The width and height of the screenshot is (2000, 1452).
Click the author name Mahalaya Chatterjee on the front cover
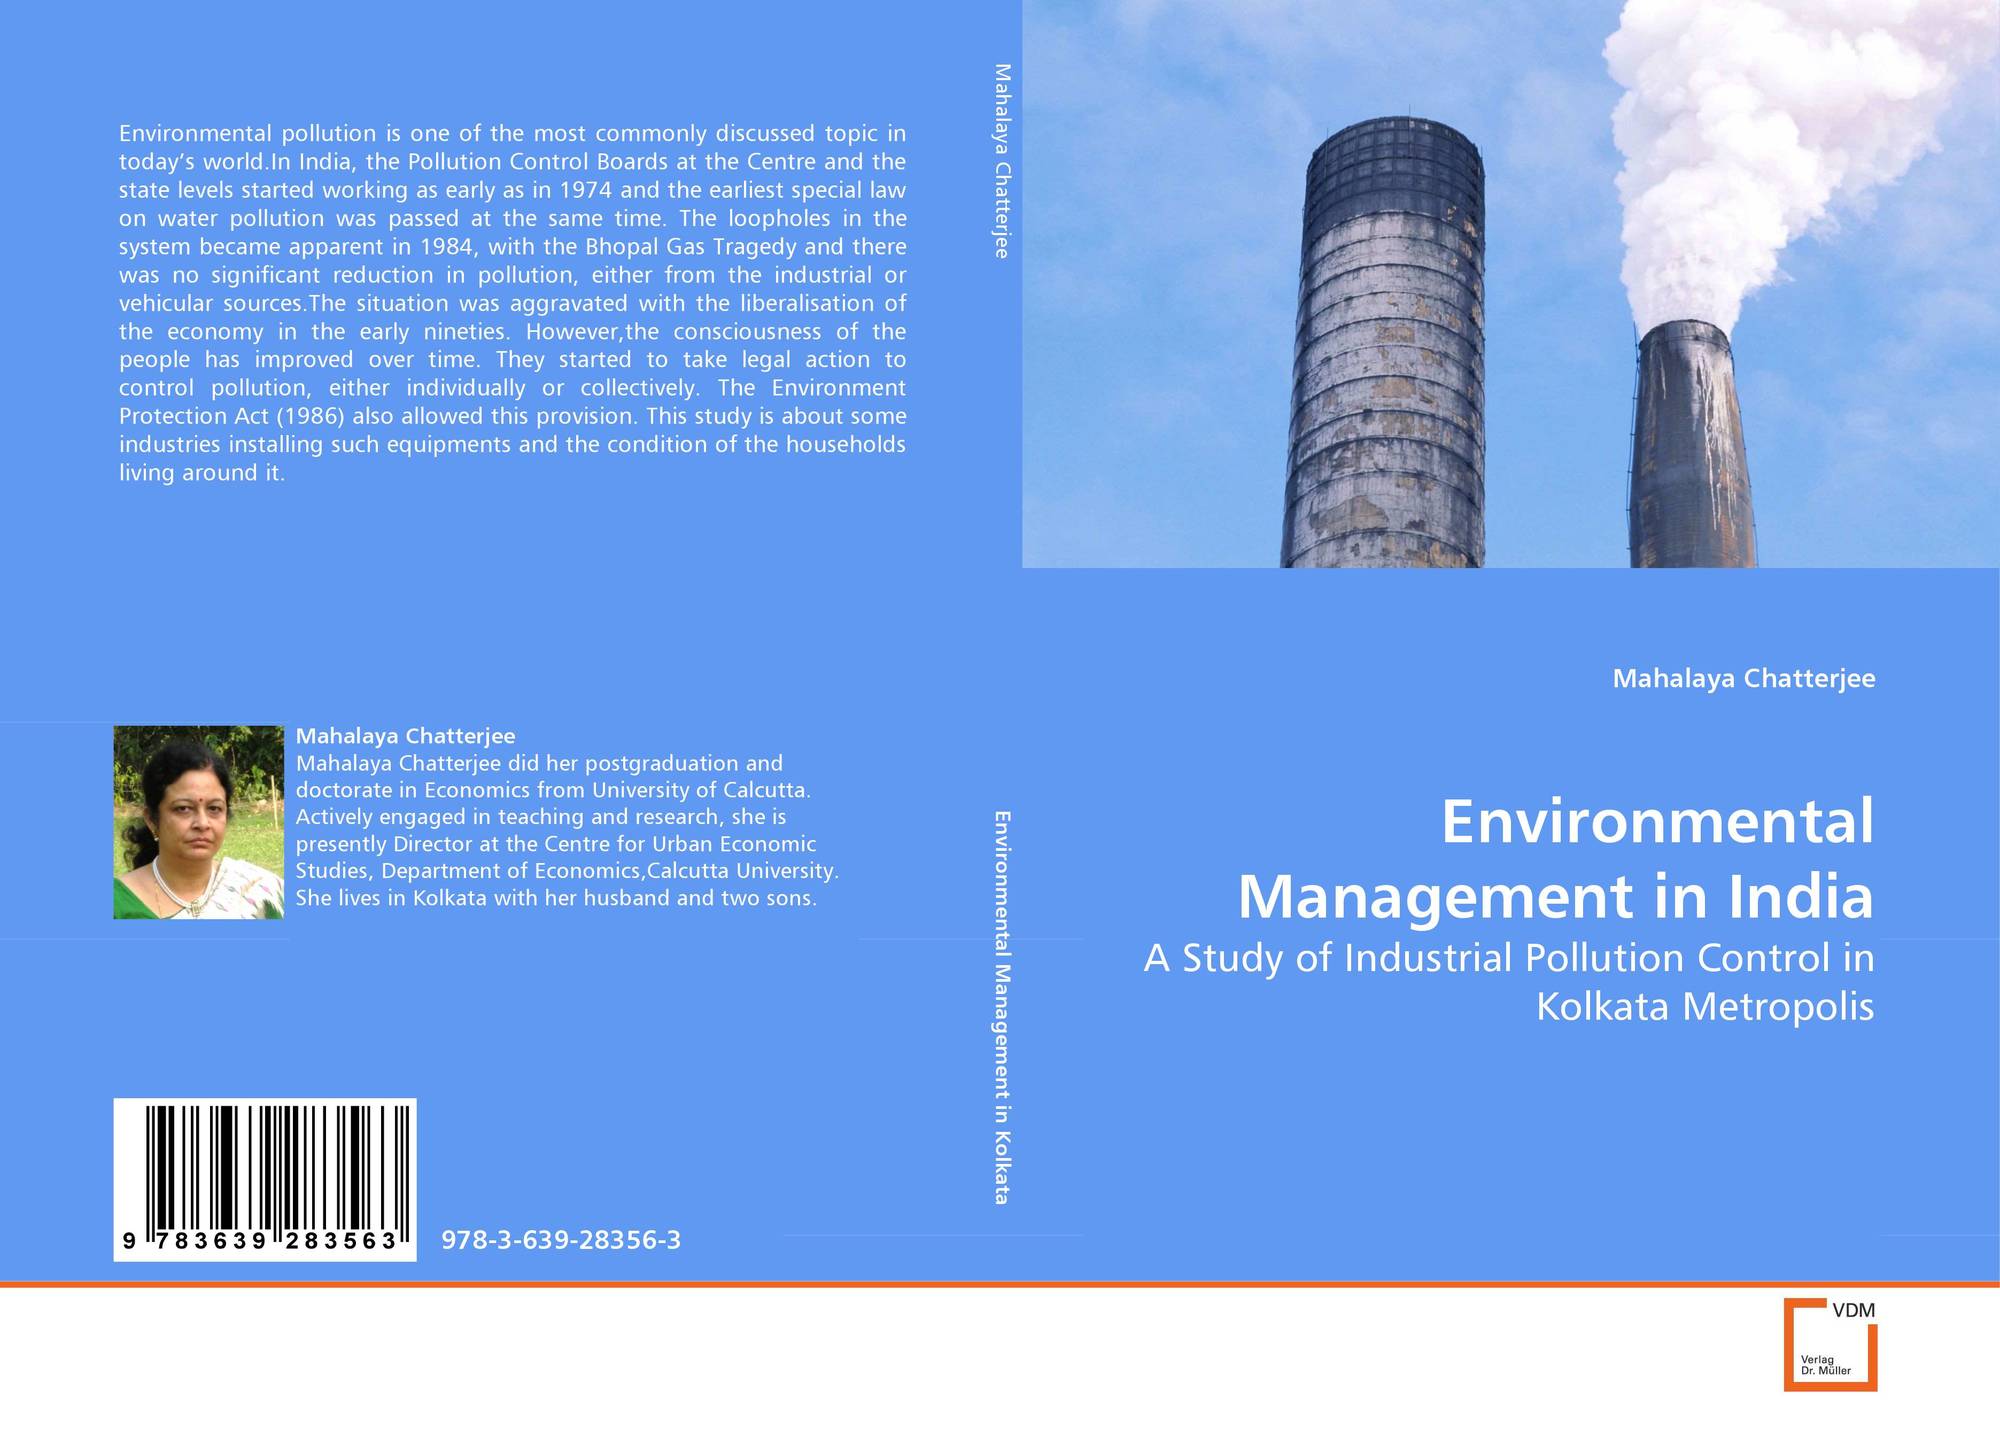(x=1743, y=679)
